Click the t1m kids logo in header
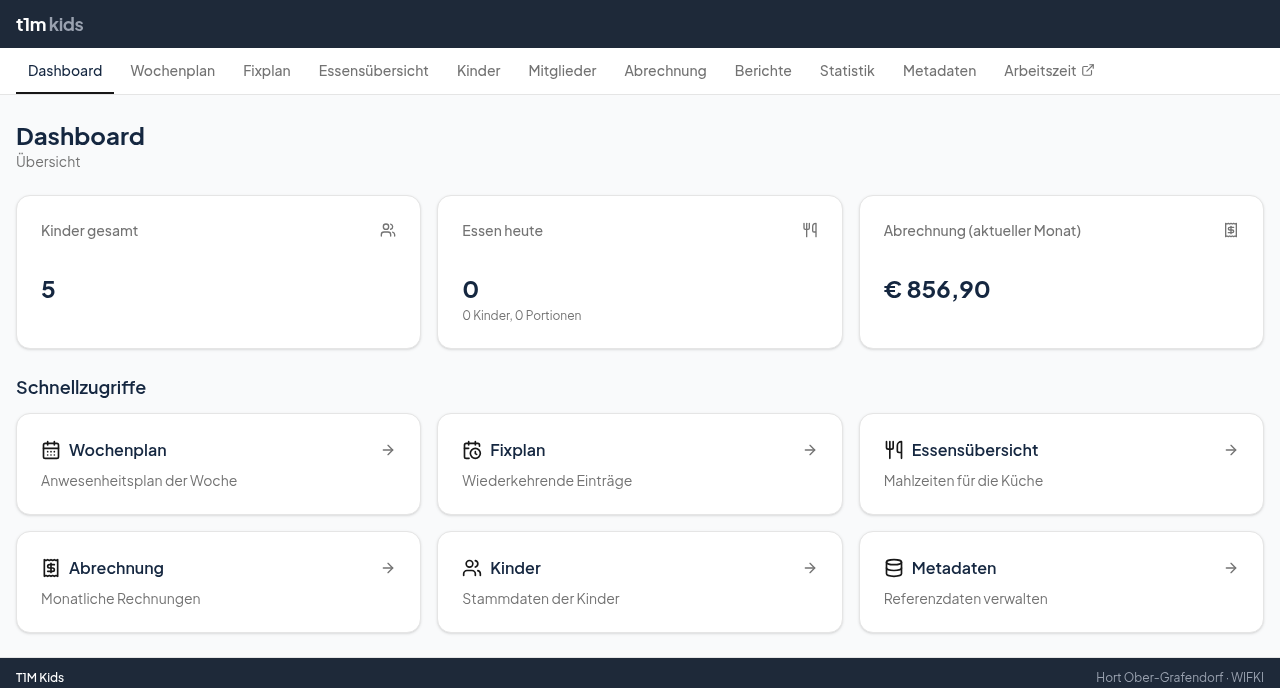The height and width of the screenshot is (688, 1280). (x=49, y=24)
